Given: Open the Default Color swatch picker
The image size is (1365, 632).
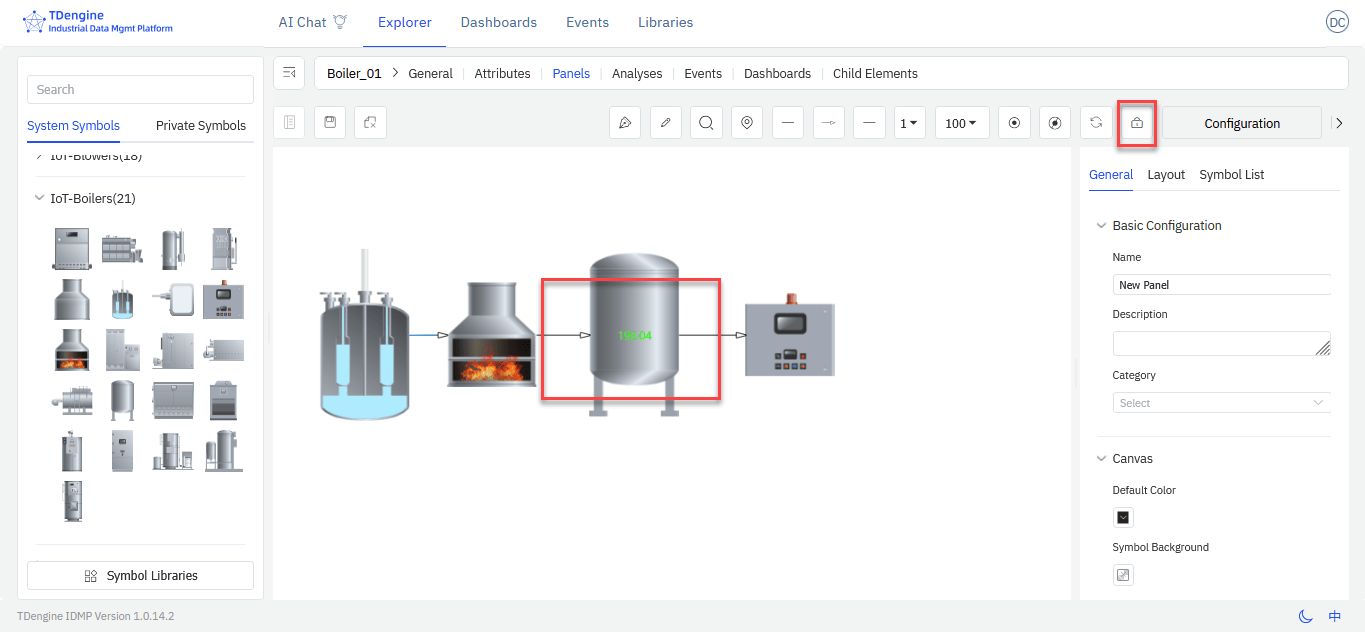Looking at the screenshot, I should coord(1123,518).
